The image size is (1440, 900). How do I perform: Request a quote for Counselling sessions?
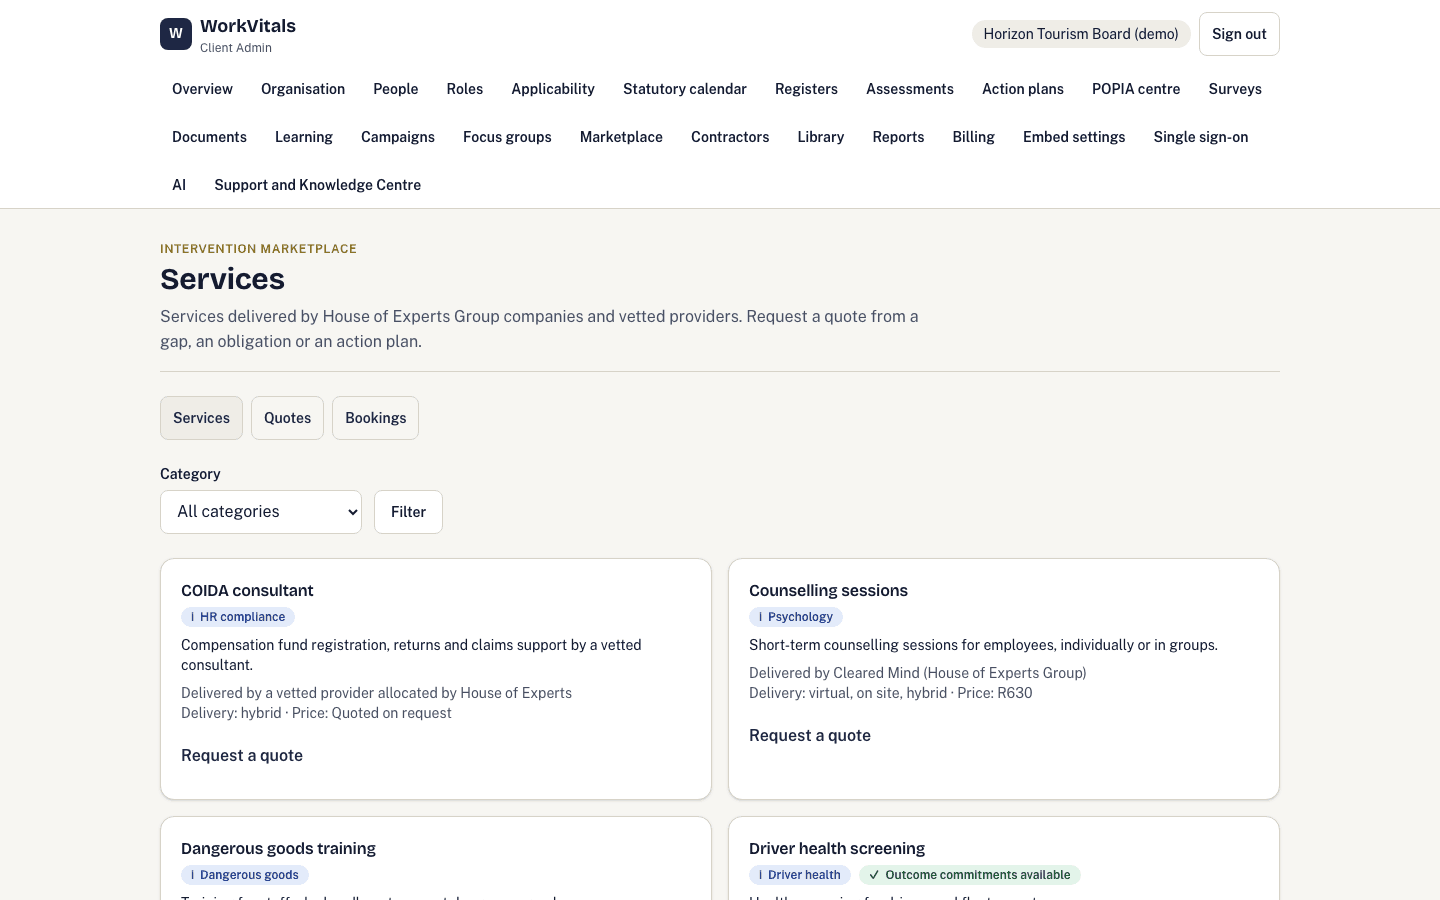coord(810,736)
